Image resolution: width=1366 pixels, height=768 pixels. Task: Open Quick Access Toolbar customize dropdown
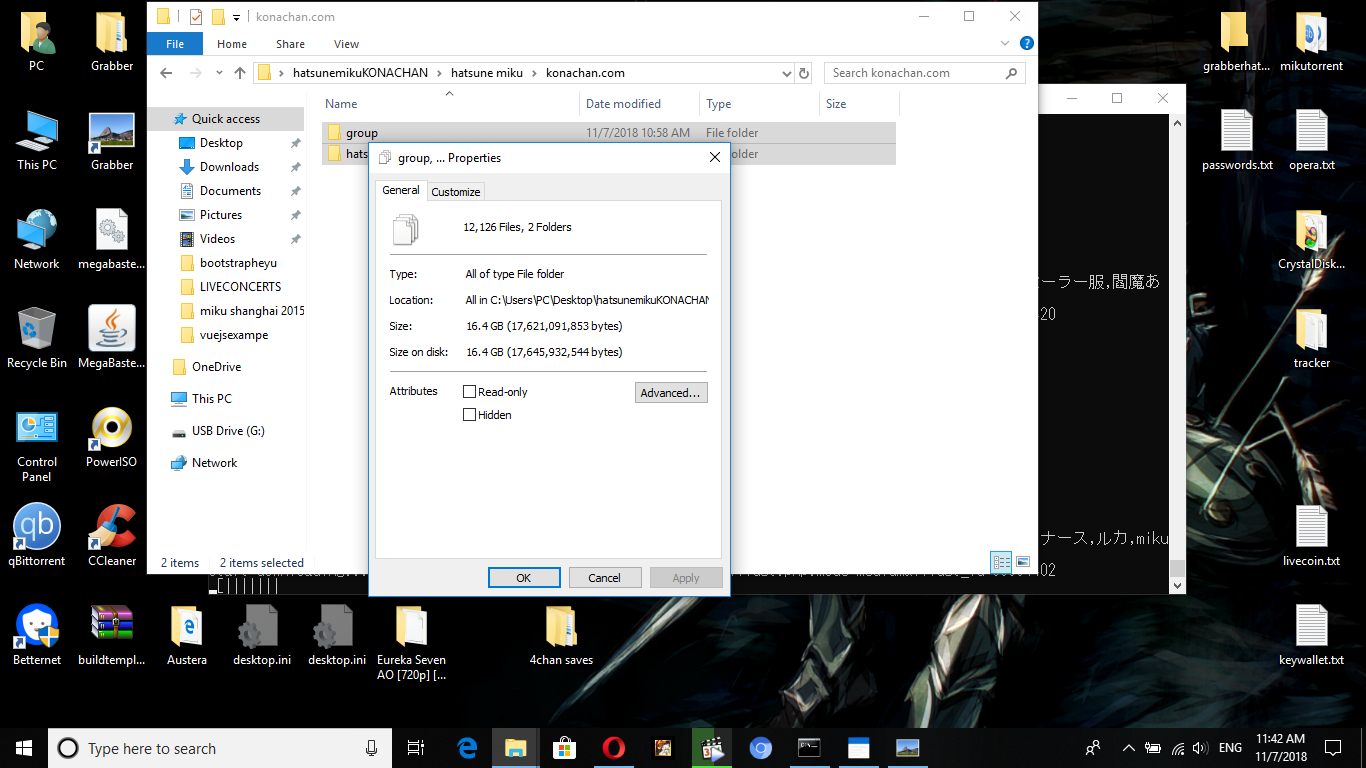point(236,17)
